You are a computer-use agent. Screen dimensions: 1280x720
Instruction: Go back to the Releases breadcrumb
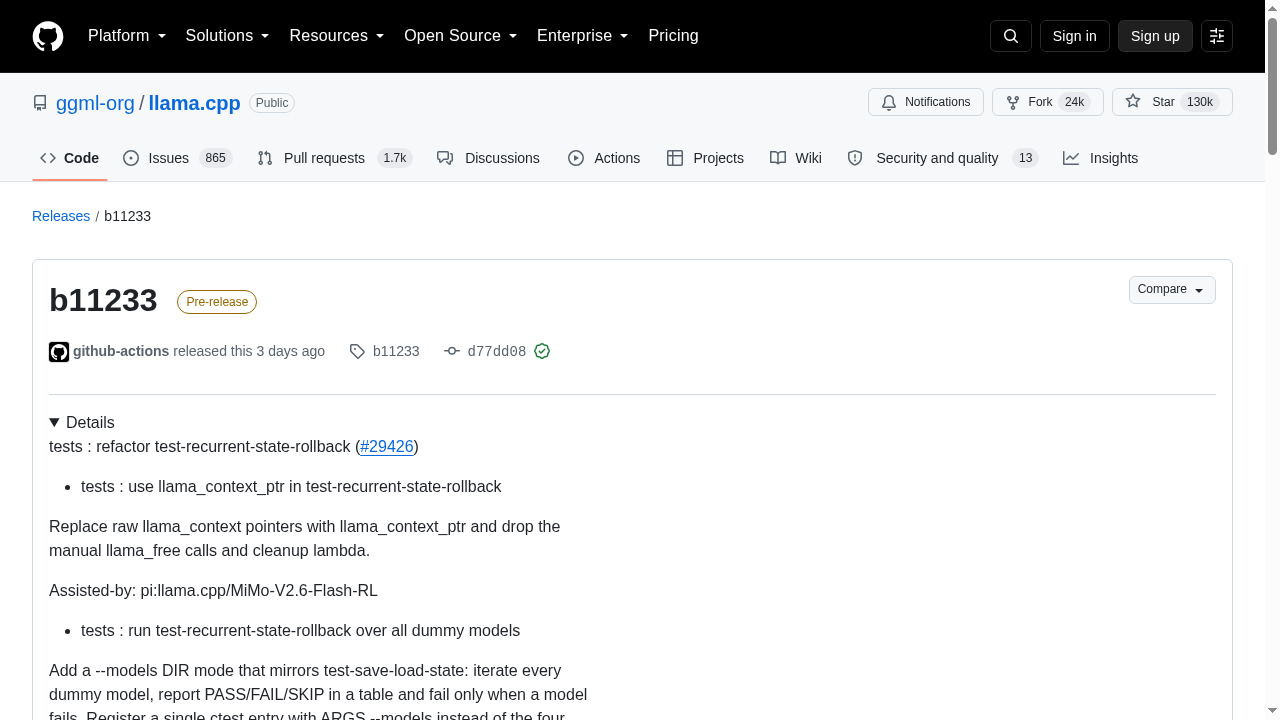click(x=61, y=216)
